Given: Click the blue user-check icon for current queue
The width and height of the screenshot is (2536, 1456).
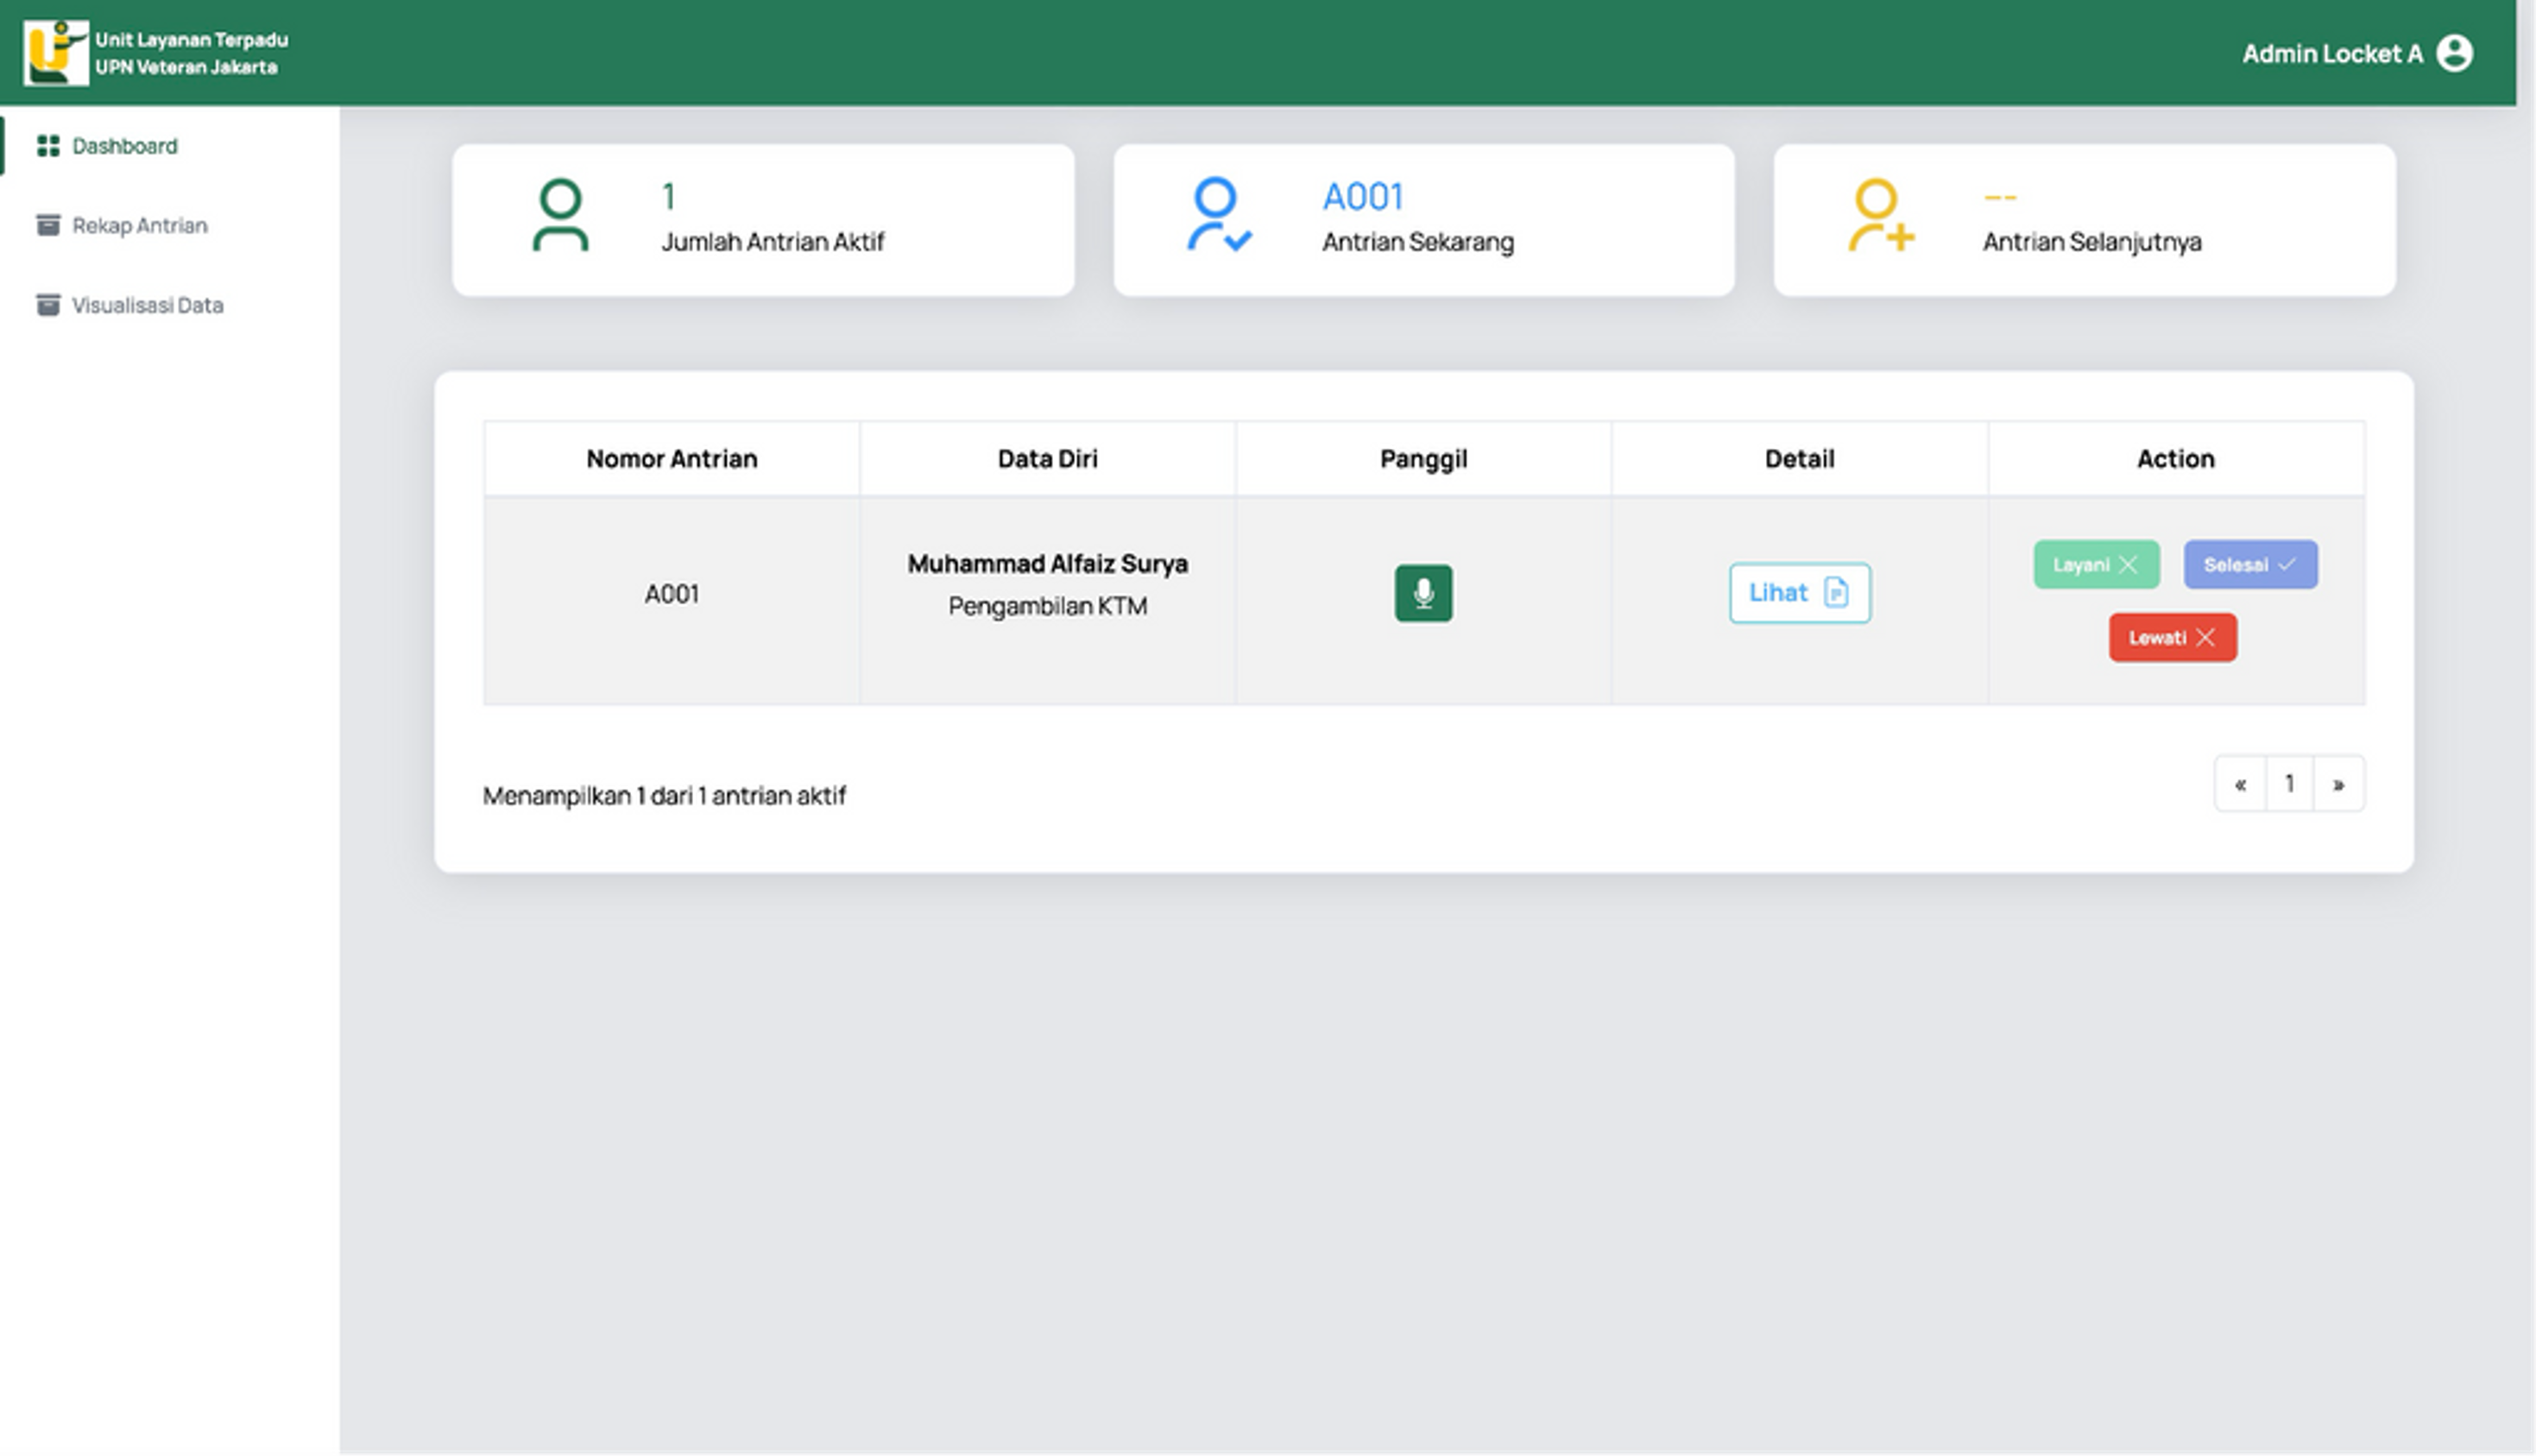Looking at the screenshot, I should [1217, 215].
